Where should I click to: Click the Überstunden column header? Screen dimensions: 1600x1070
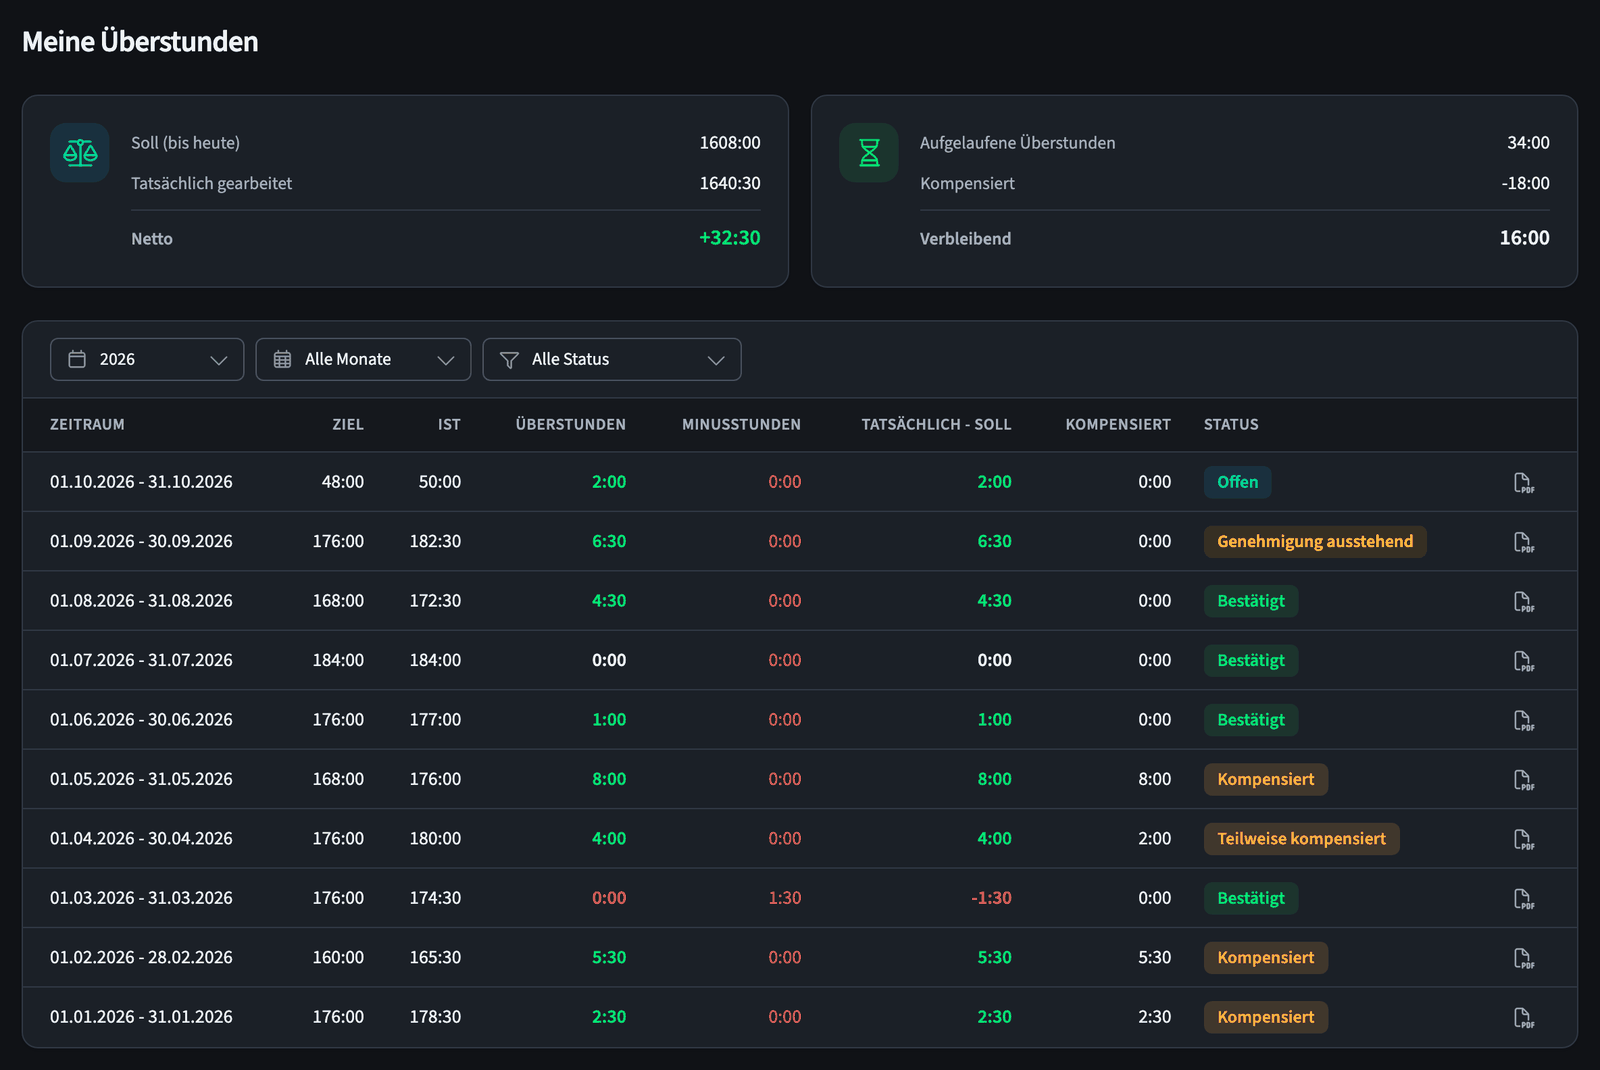(571, 424)
